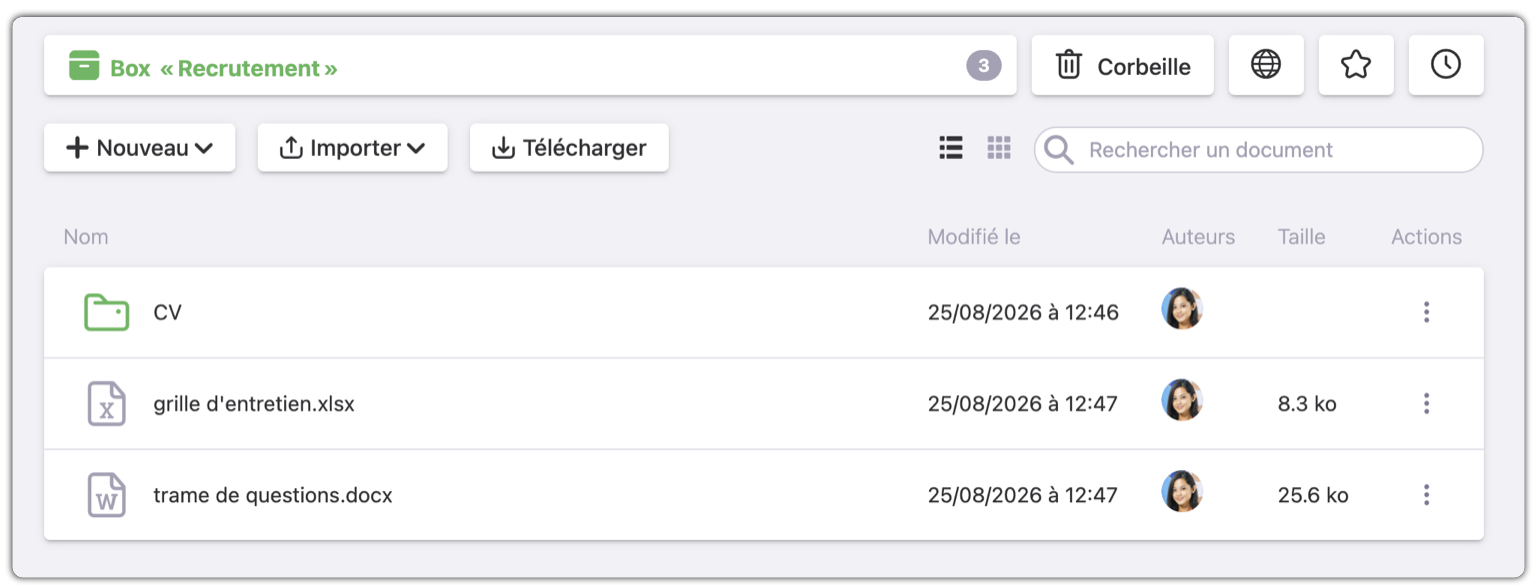This screenshot has width=1540, height=588.
Task: Click the author avatar on the CV row
Action: click(x=1182, y=309)
